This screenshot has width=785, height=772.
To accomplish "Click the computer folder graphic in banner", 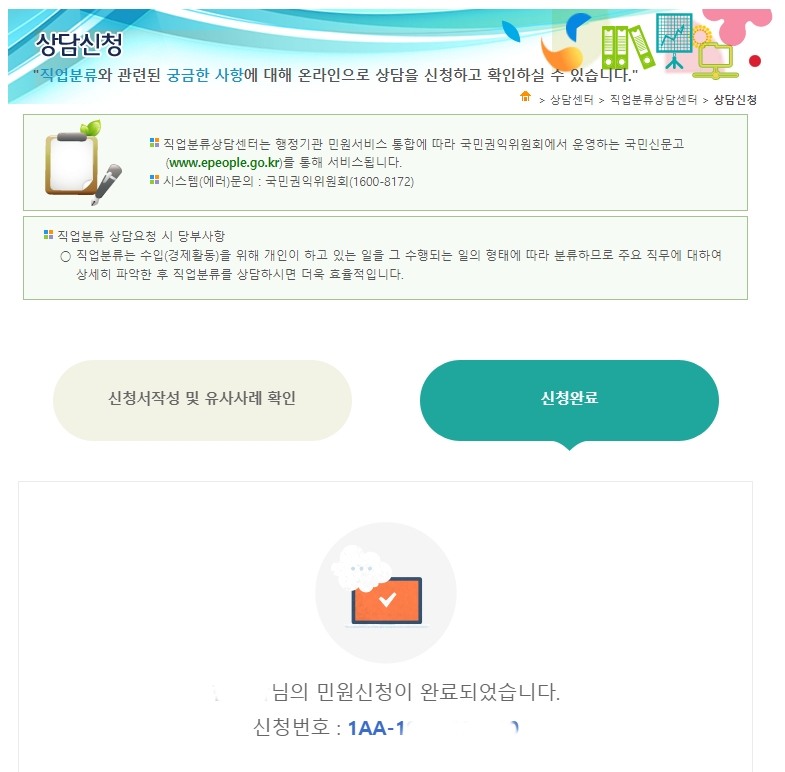I will tap(715, 60).
